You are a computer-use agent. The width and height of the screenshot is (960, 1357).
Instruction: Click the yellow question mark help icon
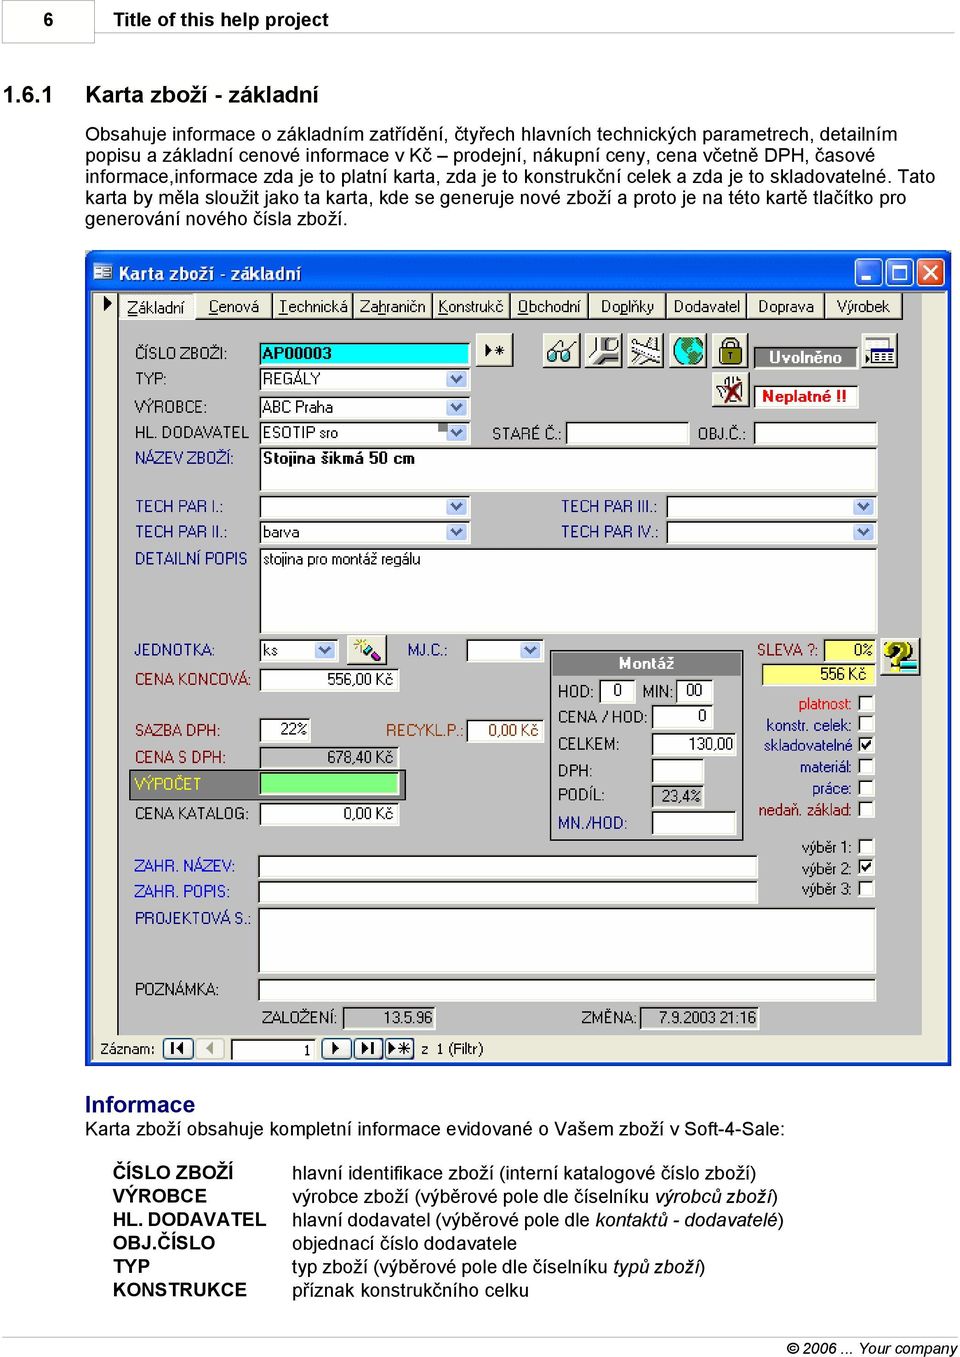pyautogui.click(x=900, y=656)
